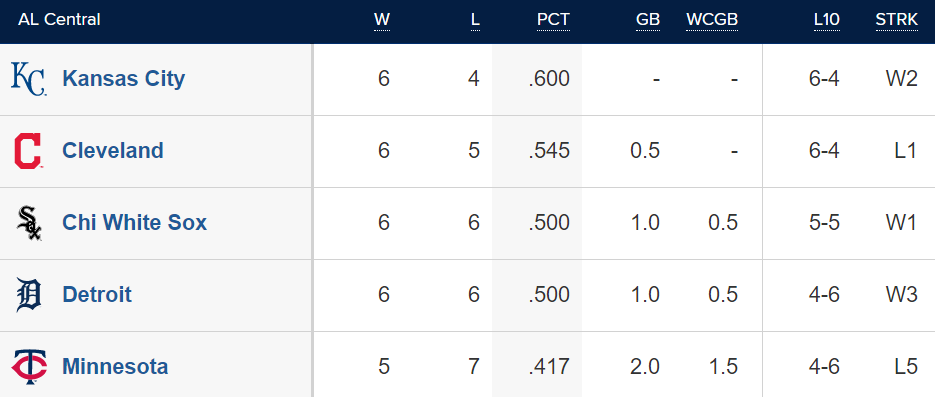Screen dimensions: 935x397
Task: Click the STRK column header
Action: point(896,20)
